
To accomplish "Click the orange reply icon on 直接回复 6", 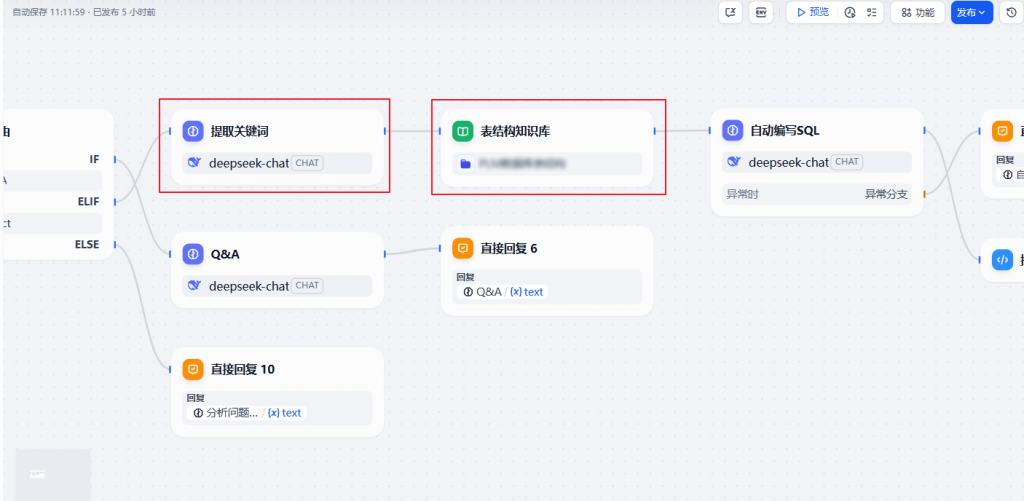I will pos(463,248).
